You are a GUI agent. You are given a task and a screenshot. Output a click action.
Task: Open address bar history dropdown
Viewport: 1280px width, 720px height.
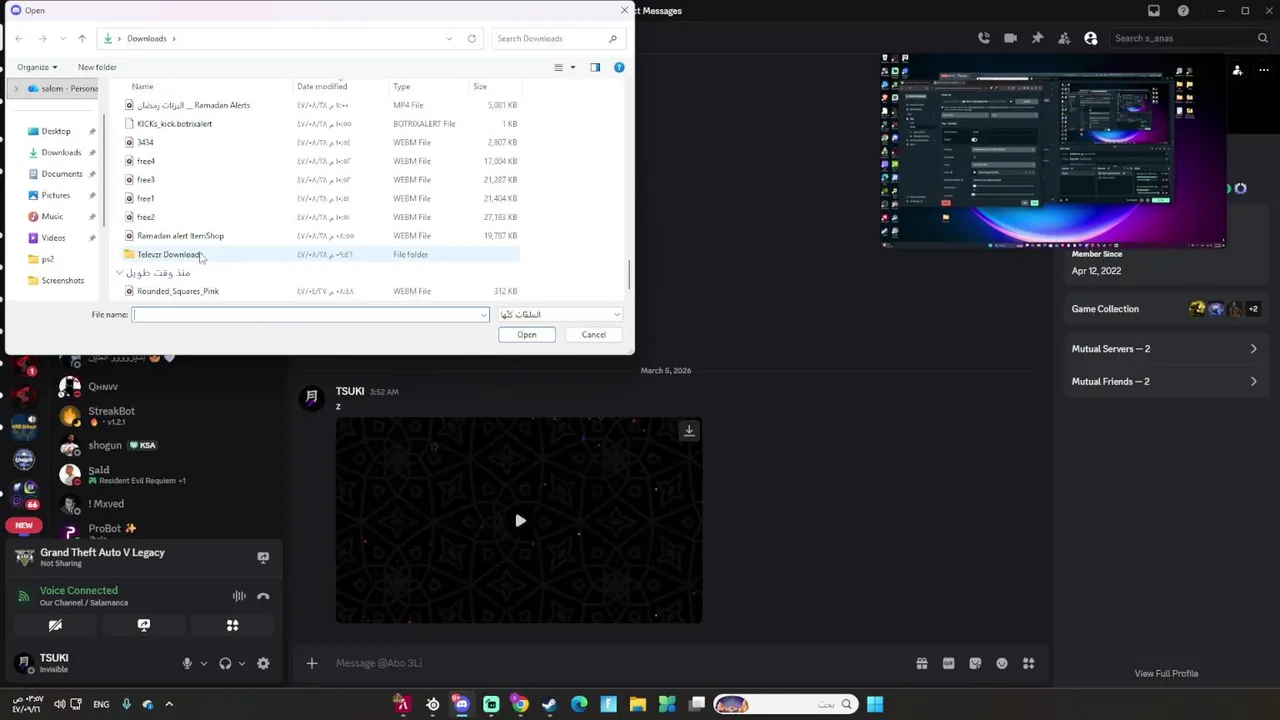449,38
